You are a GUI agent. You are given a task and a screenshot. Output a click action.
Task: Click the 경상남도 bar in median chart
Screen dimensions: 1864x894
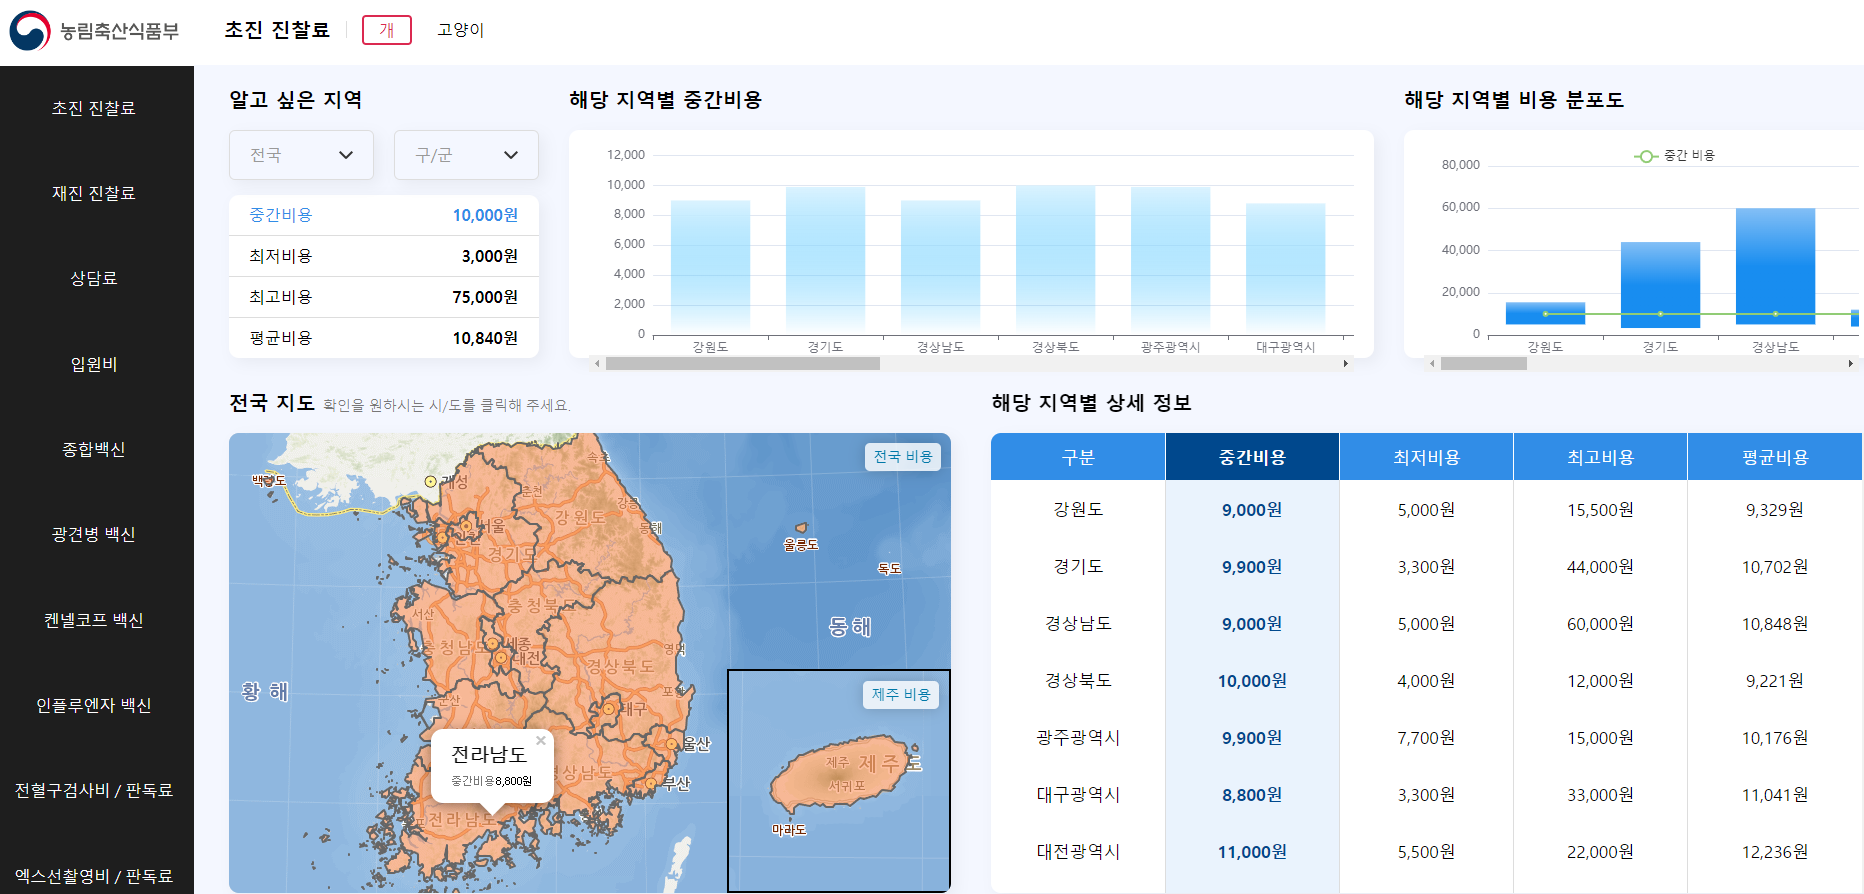940,267
